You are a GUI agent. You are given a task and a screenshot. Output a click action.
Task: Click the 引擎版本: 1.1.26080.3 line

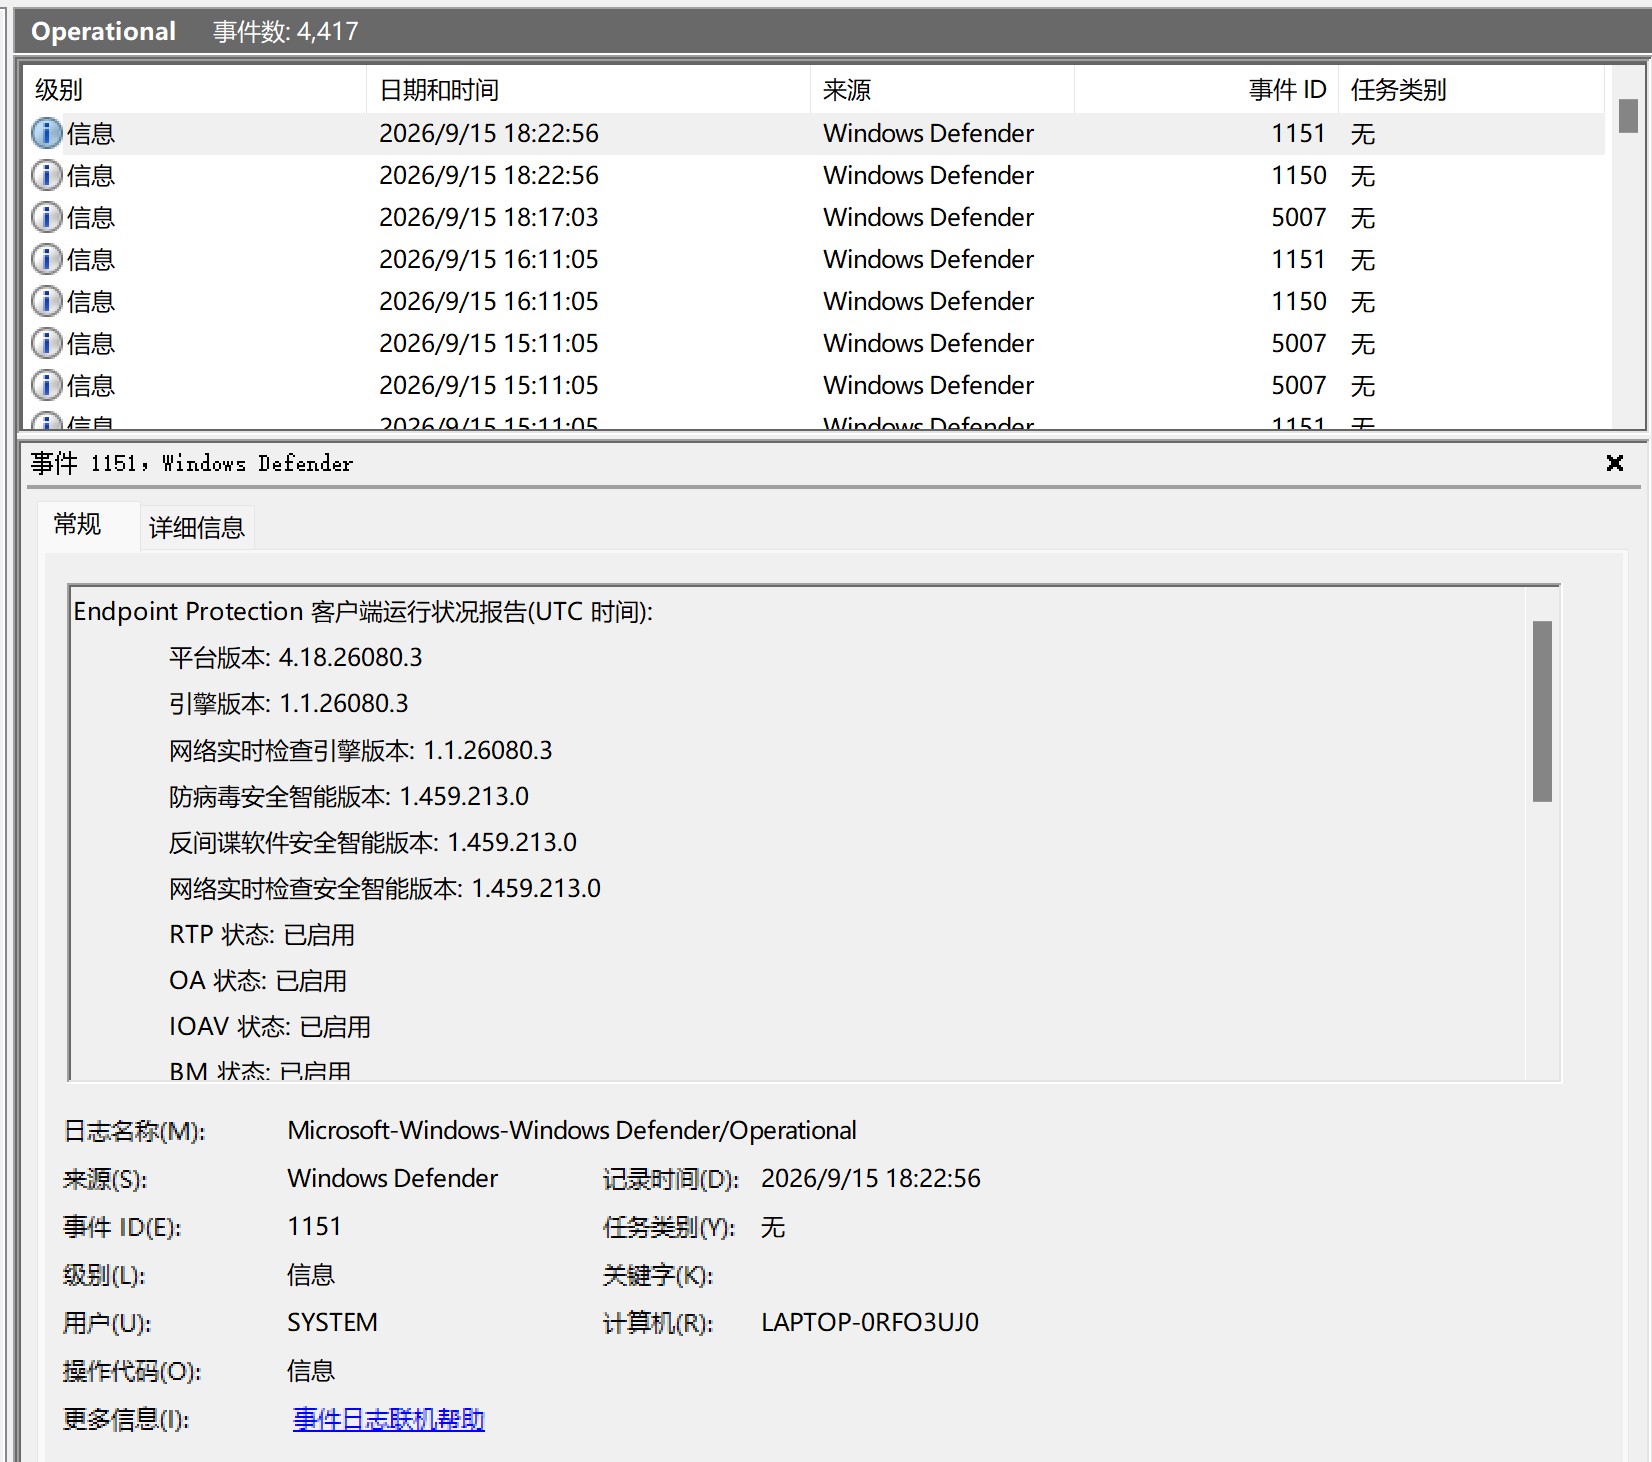pyautogui.click(x=288, y=703)
